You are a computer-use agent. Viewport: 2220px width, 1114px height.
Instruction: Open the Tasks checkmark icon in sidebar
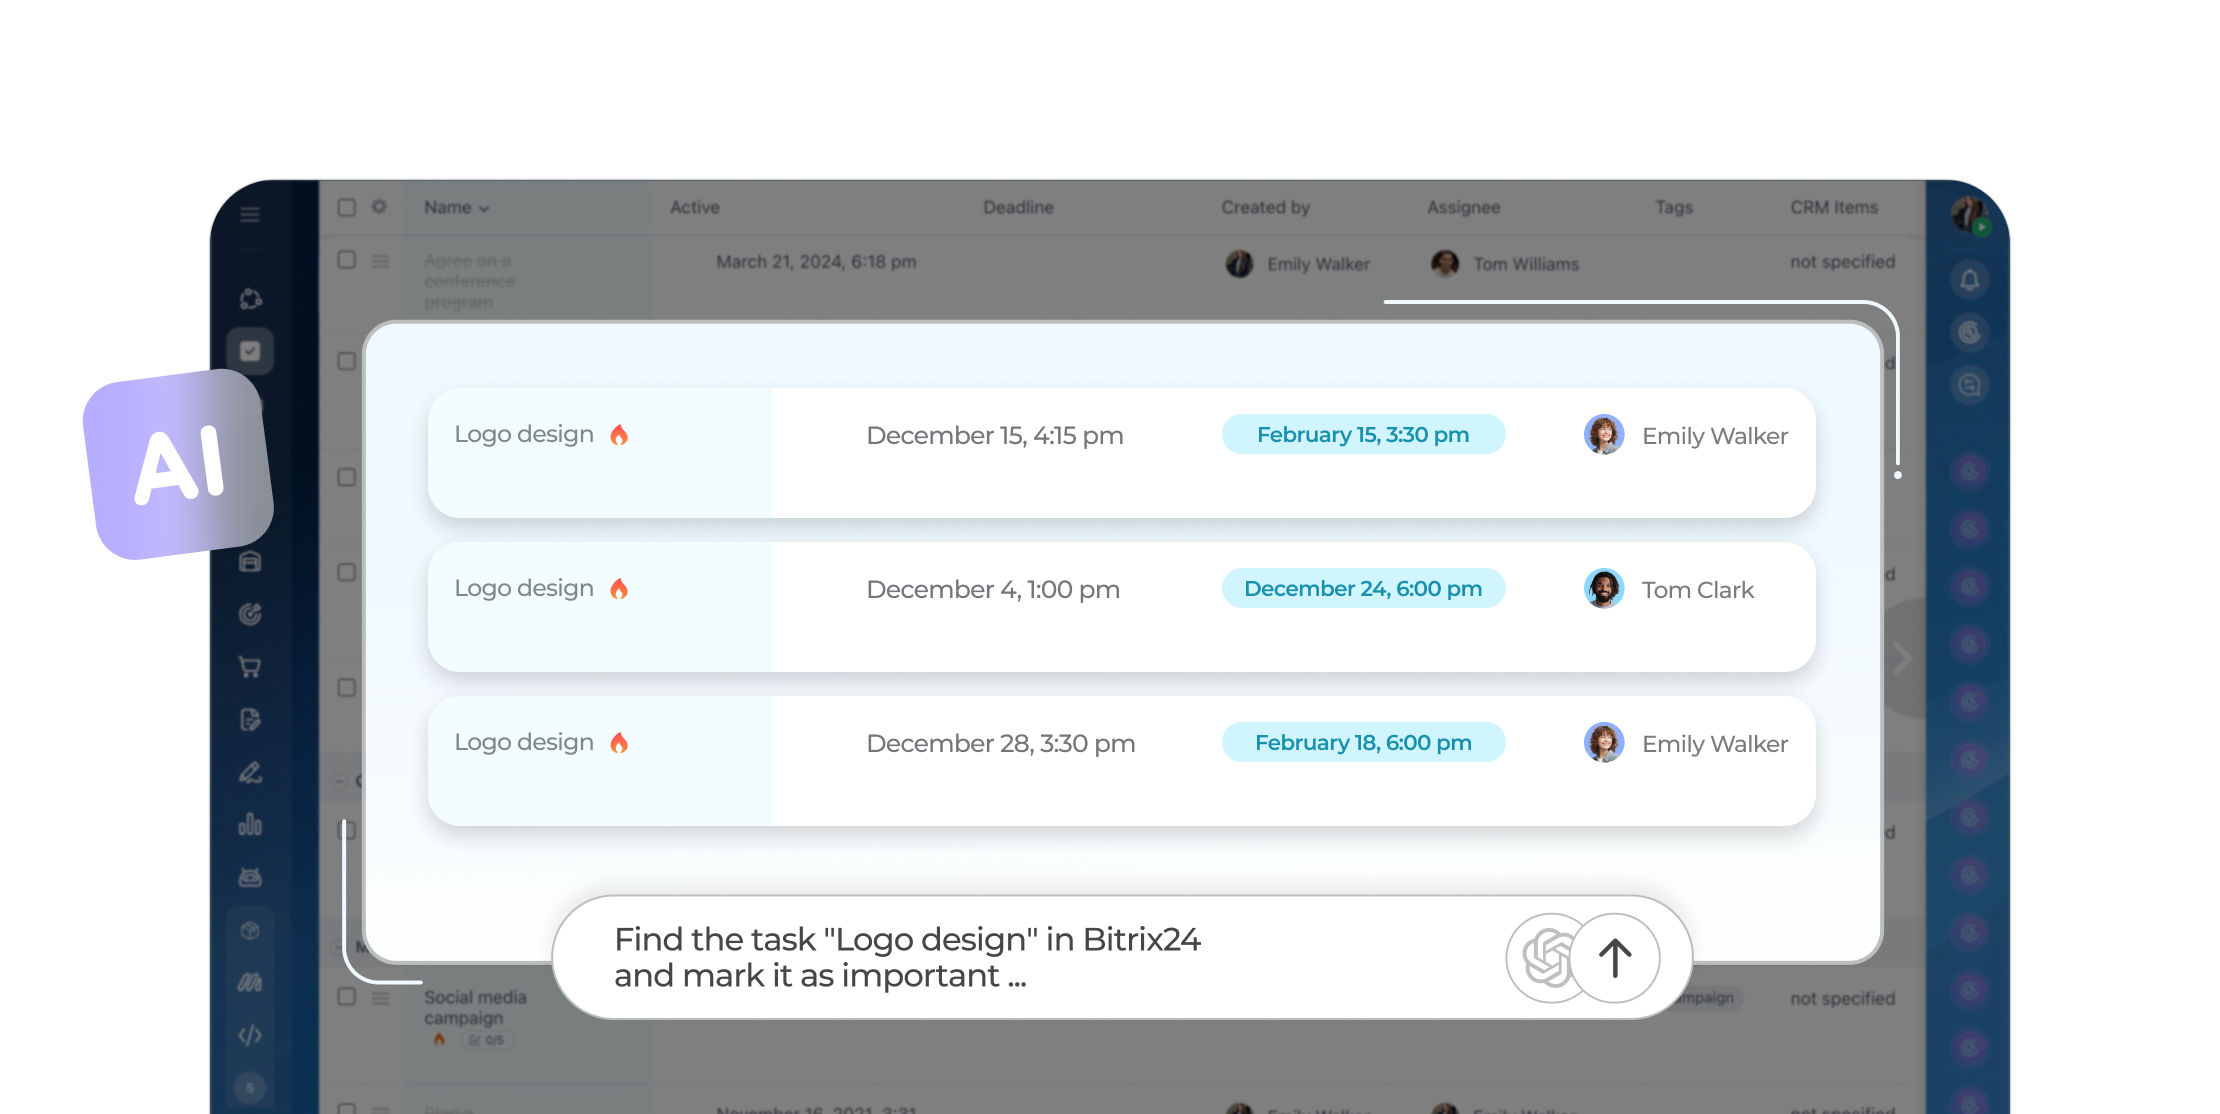tap(250, 351)
